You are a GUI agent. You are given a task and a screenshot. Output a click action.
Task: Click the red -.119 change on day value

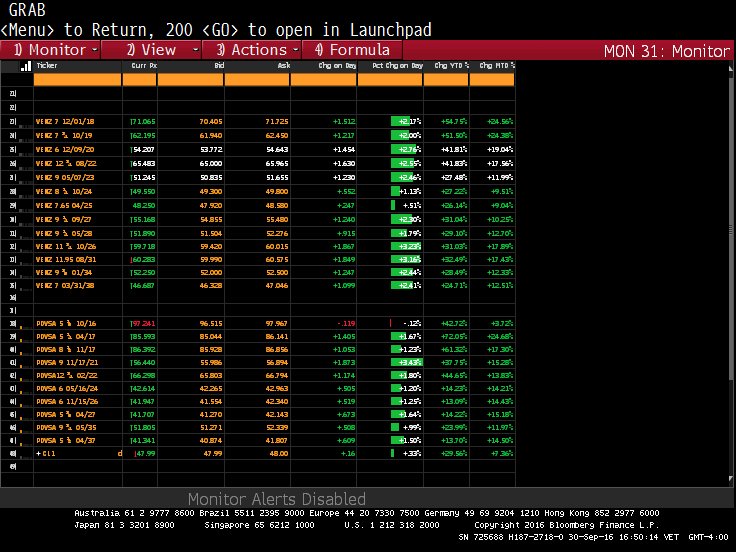pyautogui.click(x=346, y=323)
